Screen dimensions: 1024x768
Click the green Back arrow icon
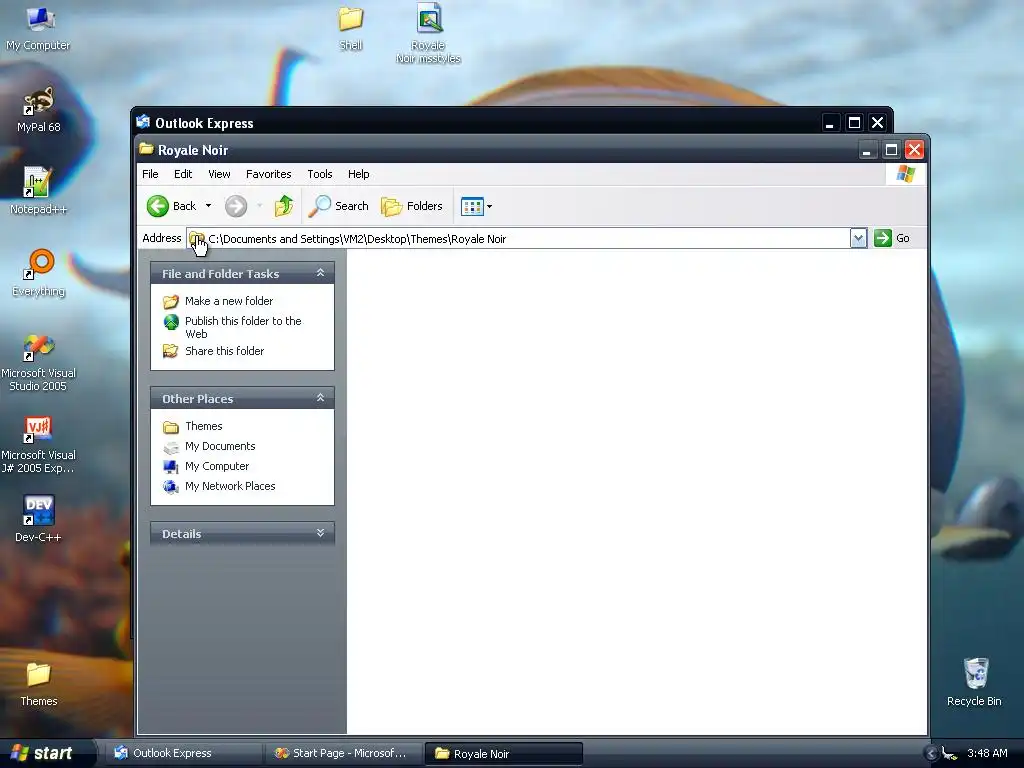157,206
